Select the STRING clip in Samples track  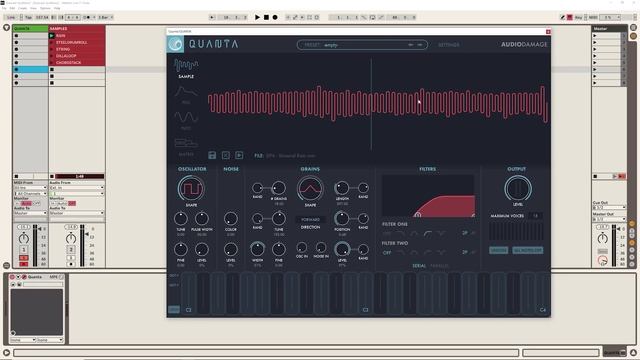pyautogui.click(x=77, y=49)
